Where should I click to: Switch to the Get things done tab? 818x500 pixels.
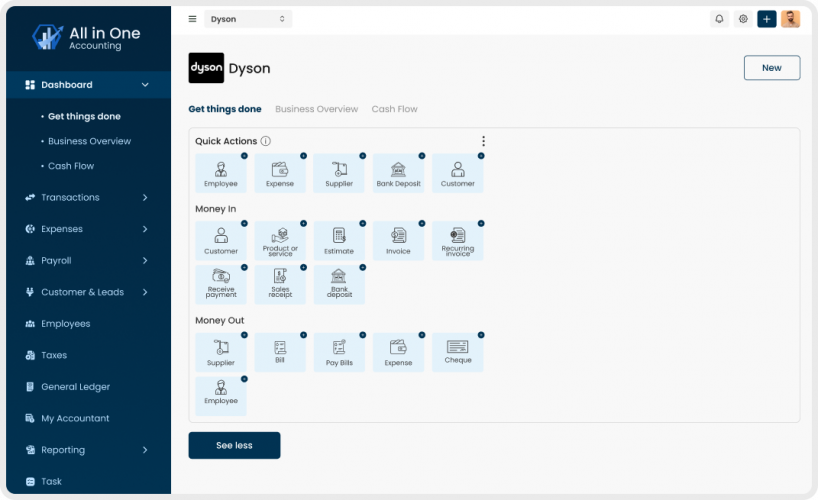click(225, 109)
